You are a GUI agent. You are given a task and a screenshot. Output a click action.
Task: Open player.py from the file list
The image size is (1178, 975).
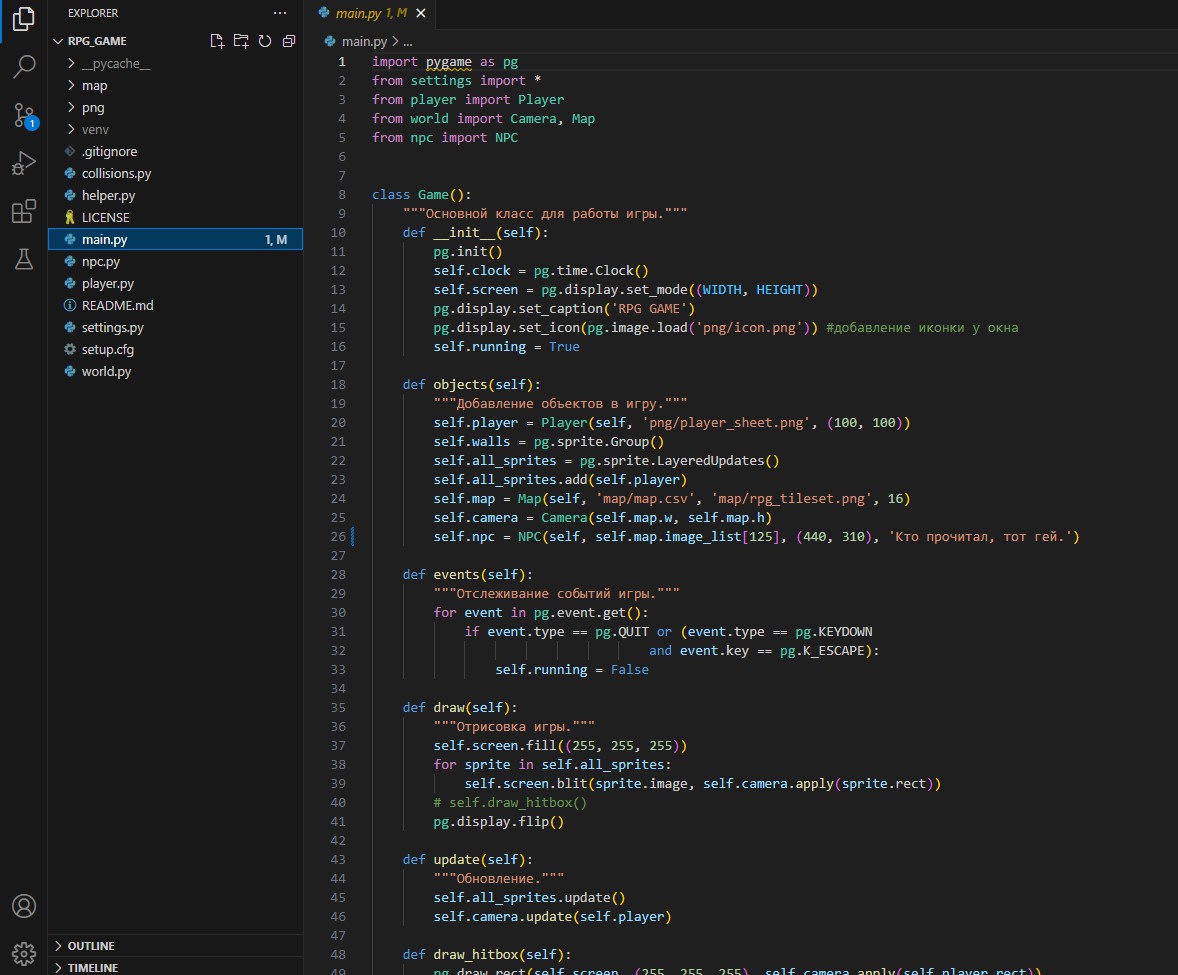[x=108, y=283]
